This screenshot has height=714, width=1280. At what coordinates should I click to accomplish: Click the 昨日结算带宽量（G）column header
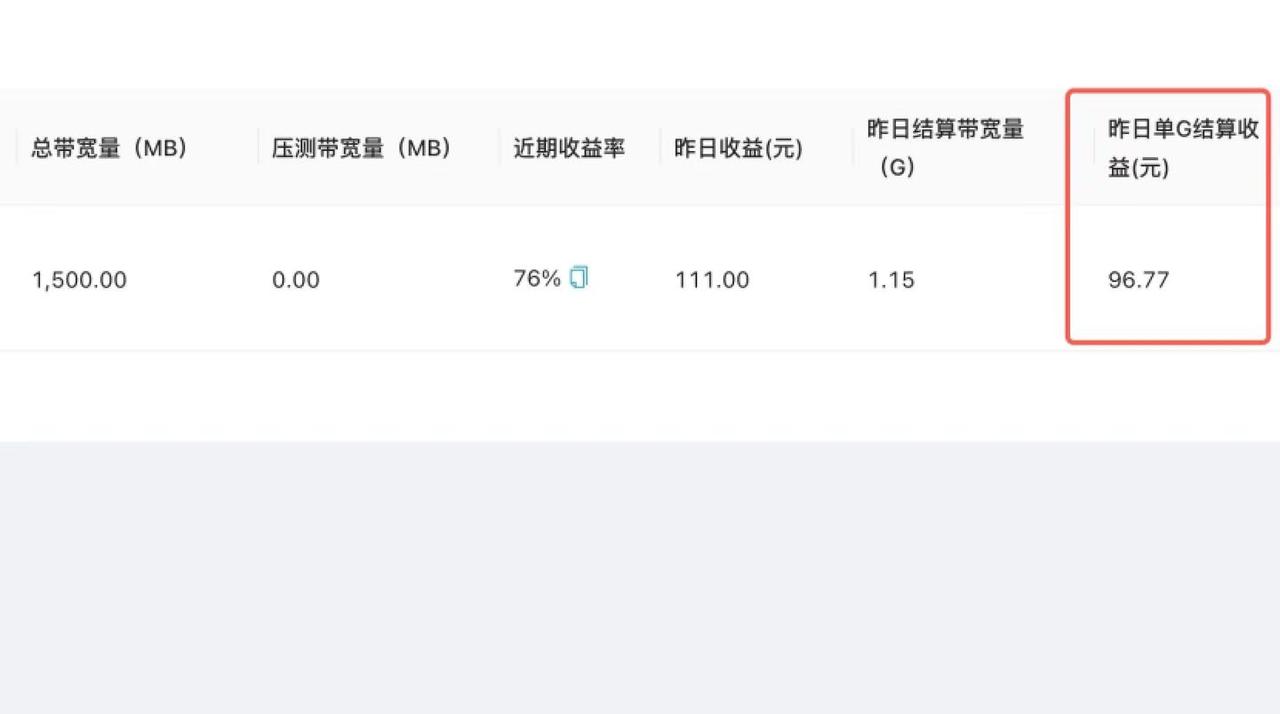point(946,148)
